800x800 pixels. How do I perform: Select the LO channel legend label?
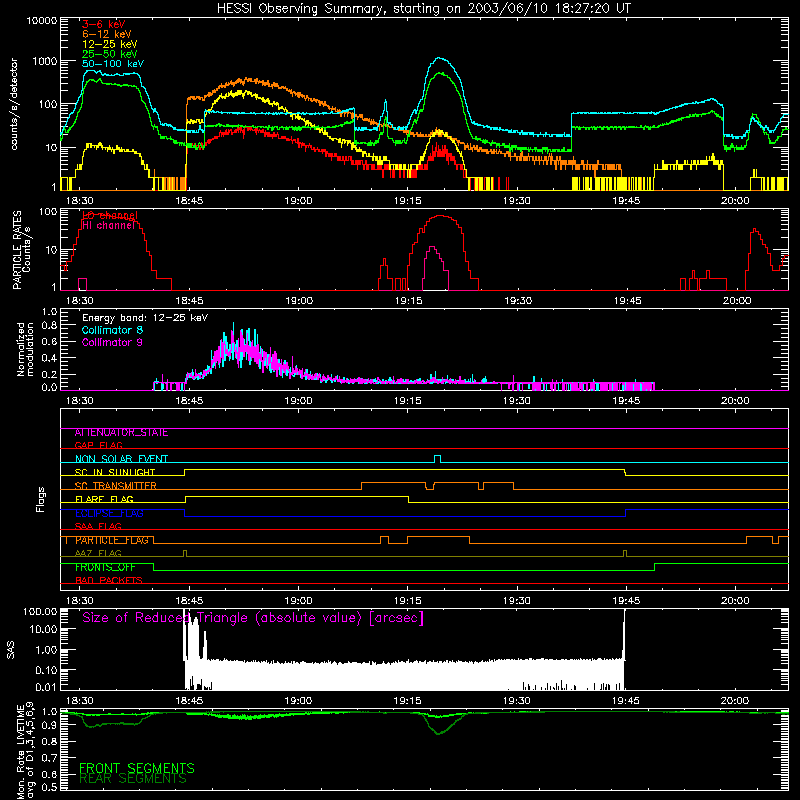coord(109,215)
